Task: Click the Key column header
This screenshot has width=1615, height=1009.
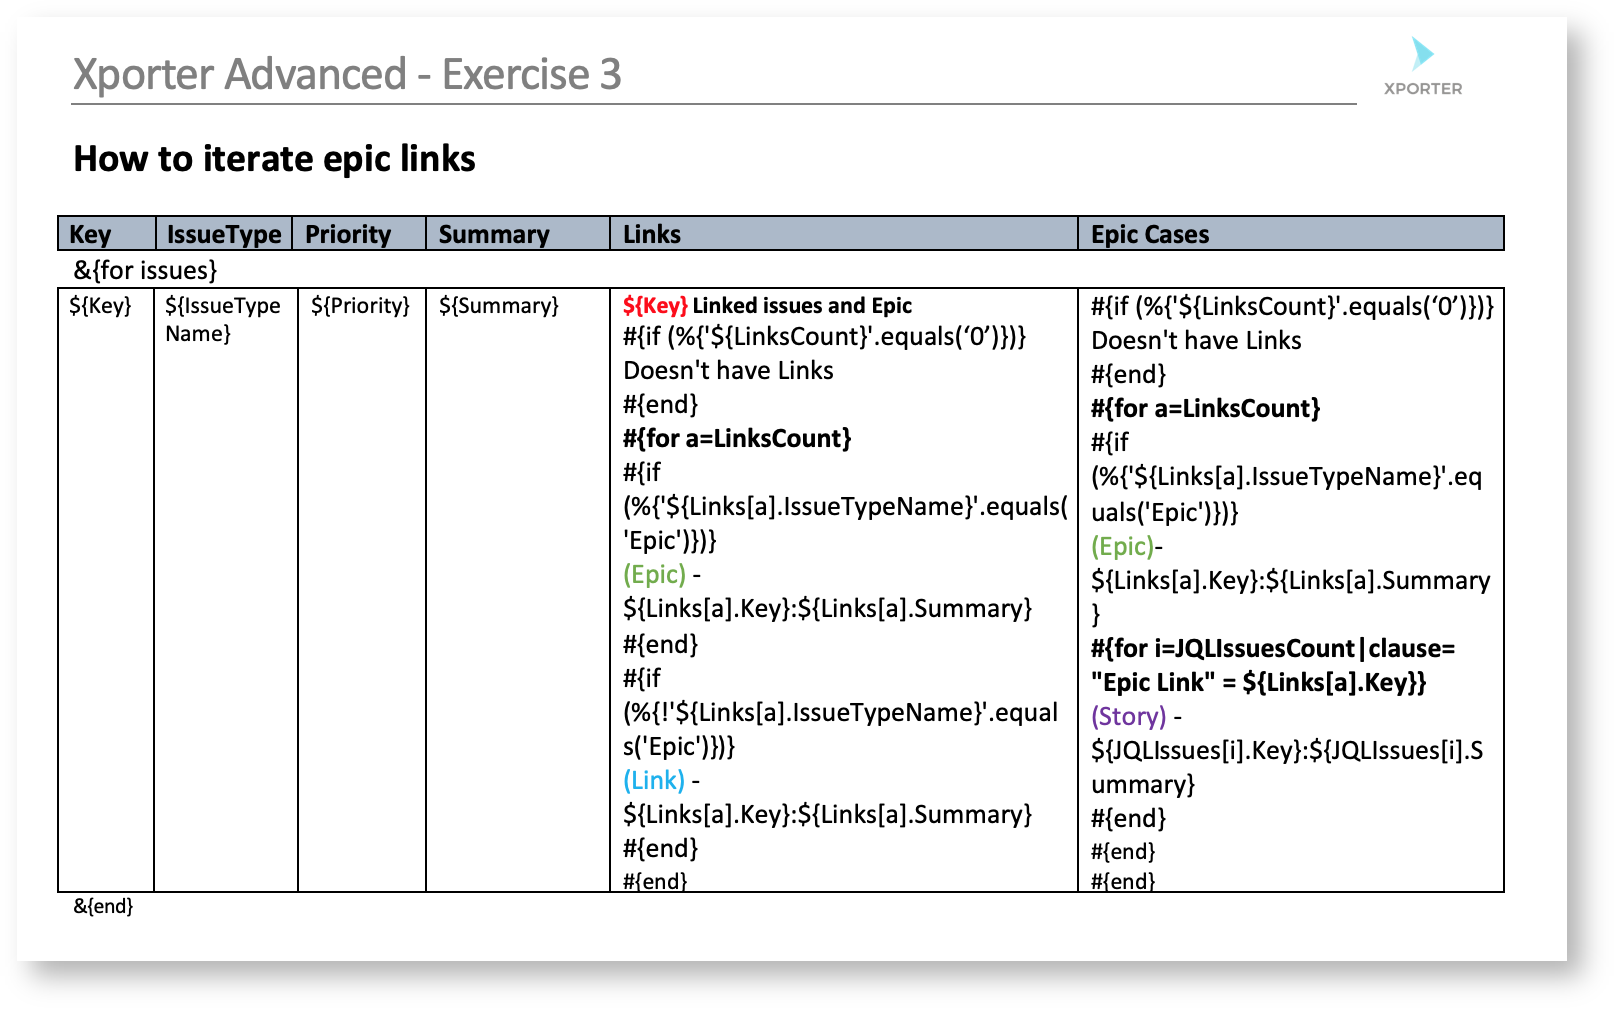Action: 90,235
